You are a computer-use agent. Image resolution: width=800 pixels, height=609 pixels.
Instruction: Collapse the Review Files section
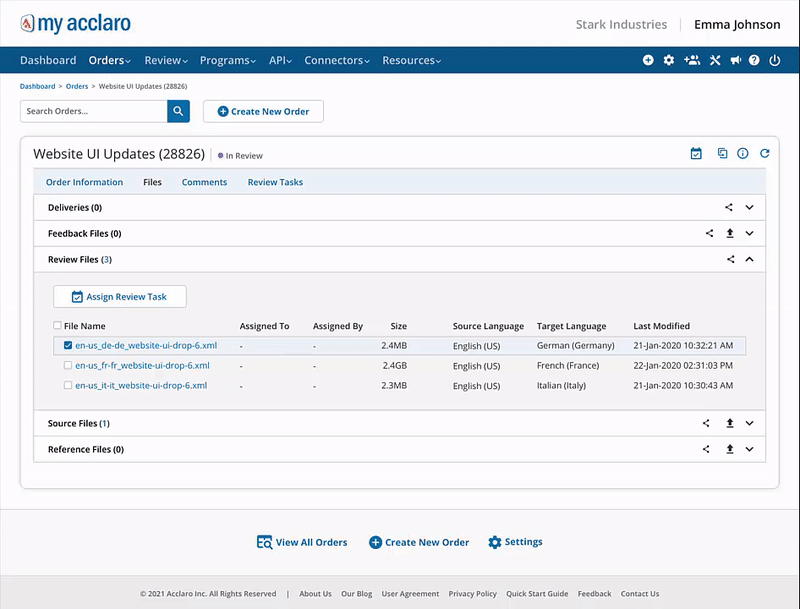point(749,259)
